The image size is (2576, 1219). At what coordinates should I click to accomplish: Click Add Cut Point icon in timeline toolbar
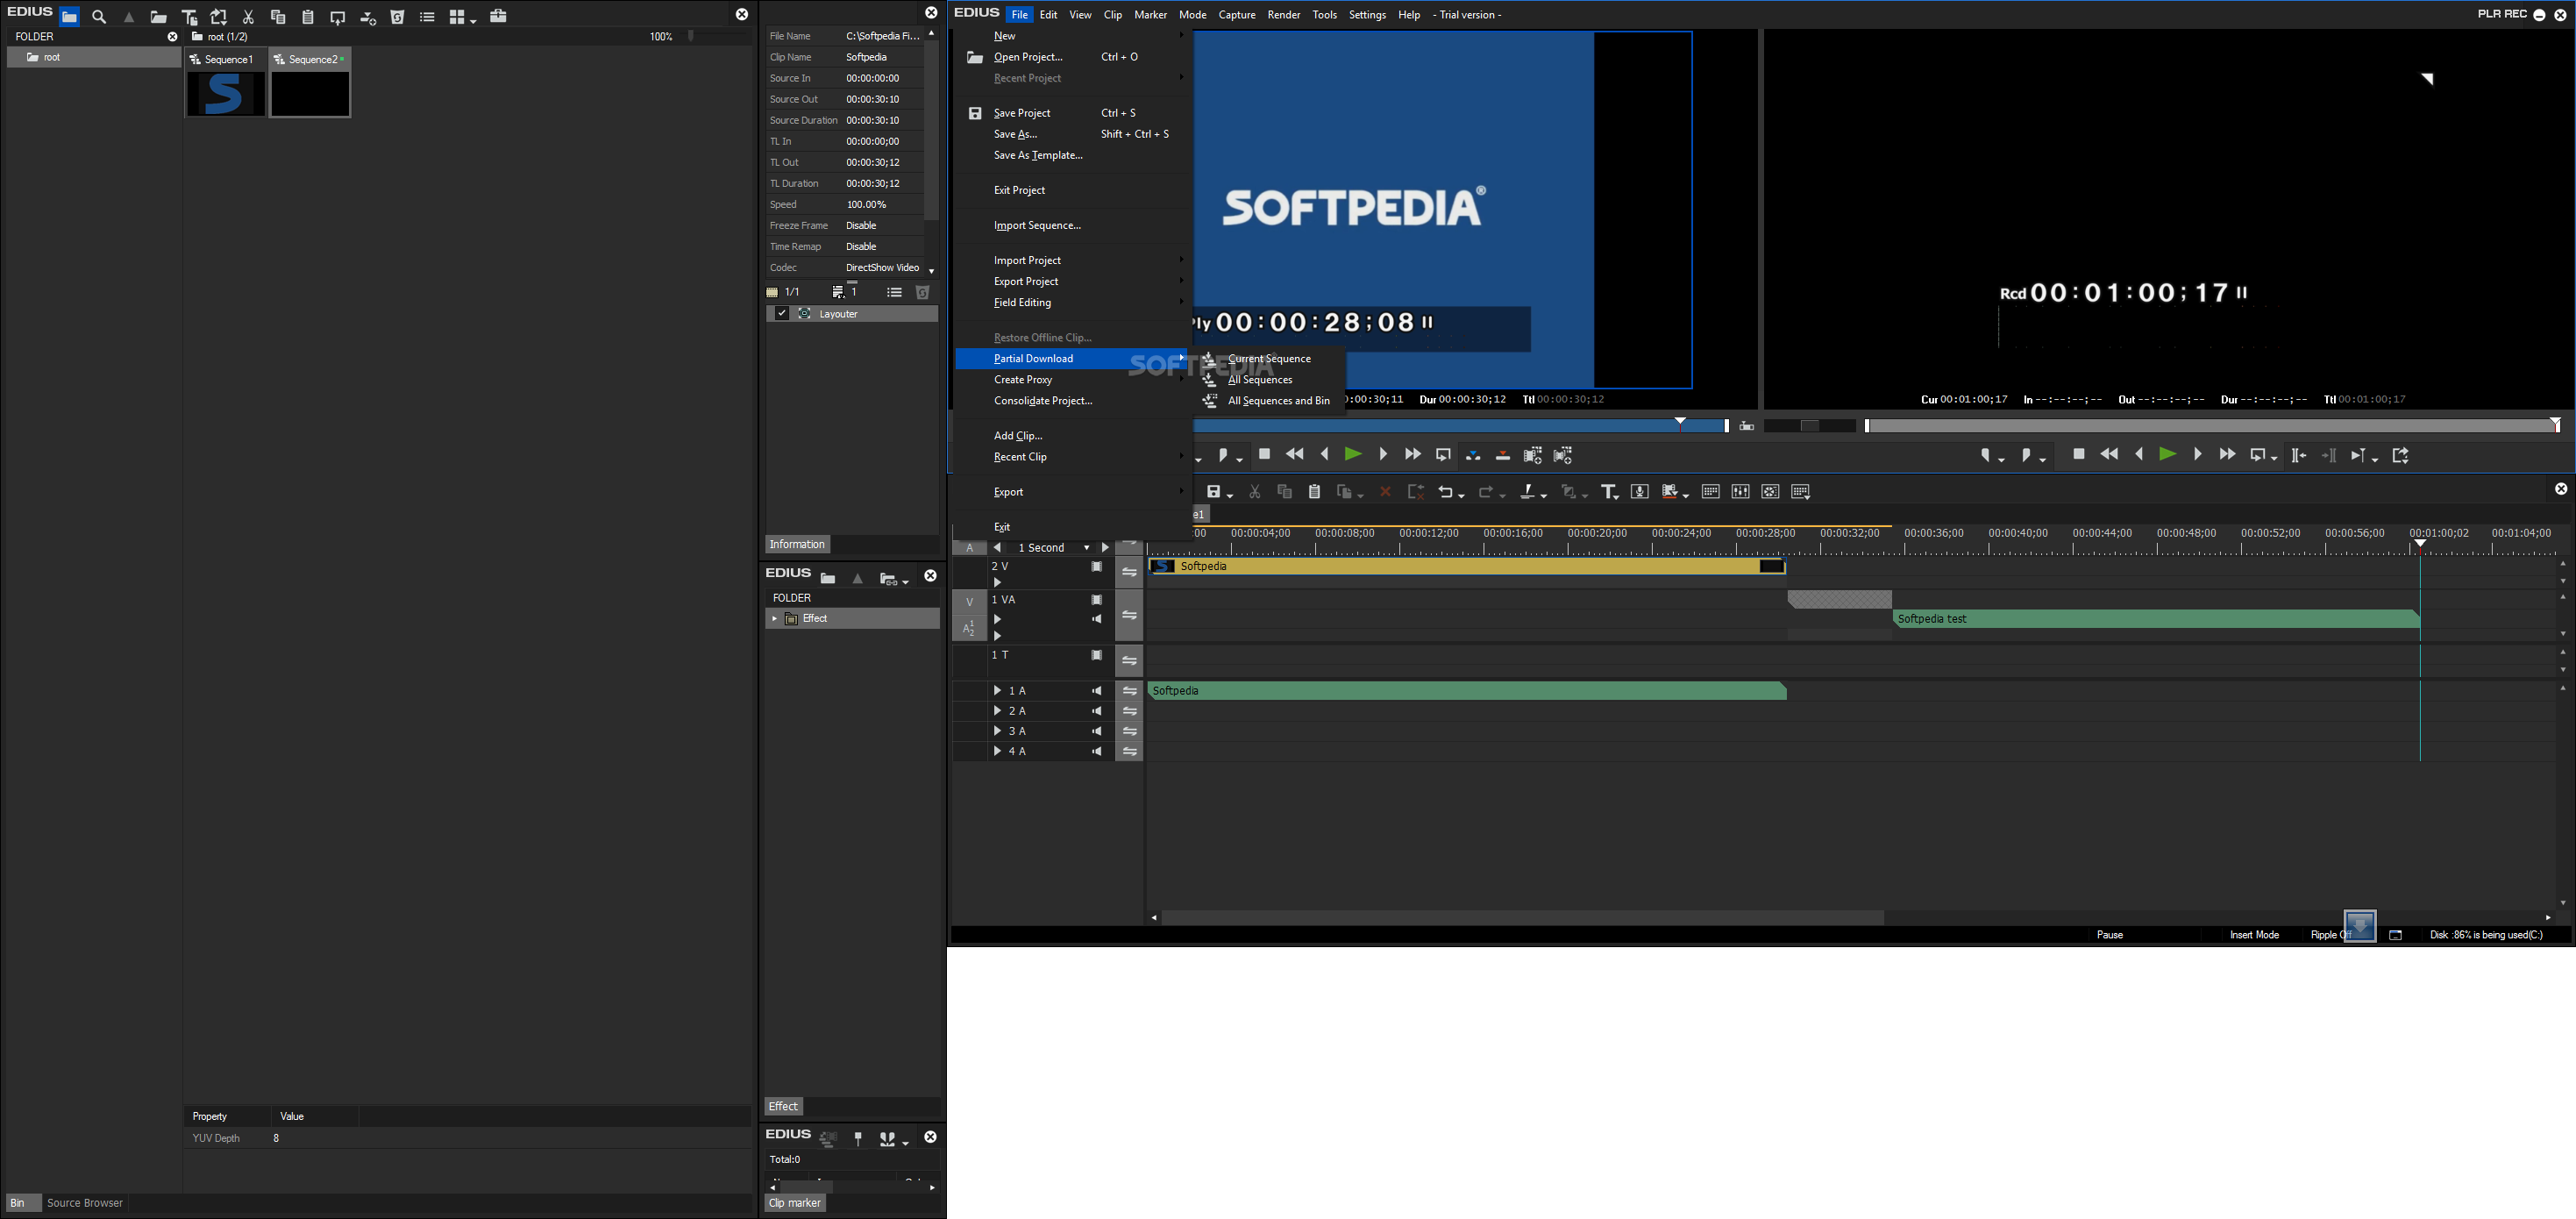[1529, 491]
